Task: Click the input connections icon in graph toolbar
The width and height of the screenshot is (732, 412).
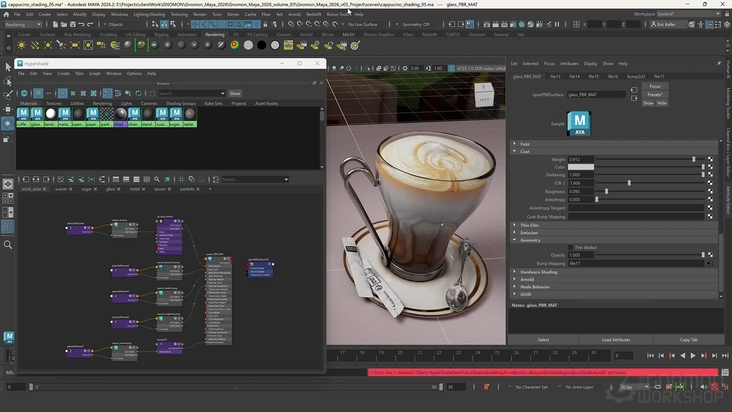Action: coord(26,179)
